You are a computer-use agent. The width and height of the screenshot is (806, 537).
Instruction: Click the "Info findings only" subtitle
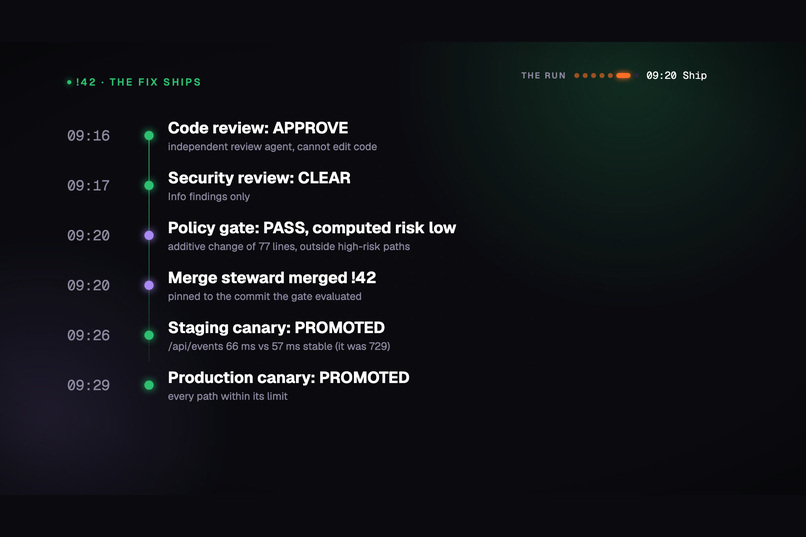point(209,197)
